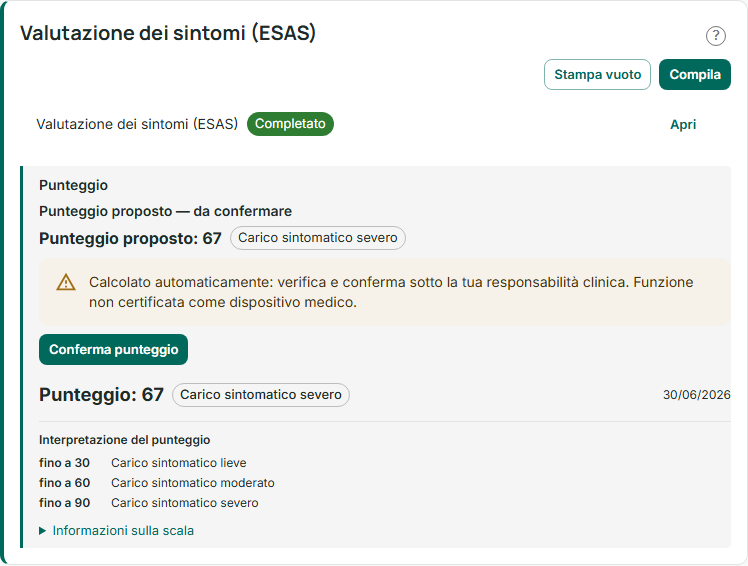The width and height of the screenshot is (748, 566).
Task: Select the Valutazione dei sintomi row label
Action: pyautogui.click(x=137, y=124)
